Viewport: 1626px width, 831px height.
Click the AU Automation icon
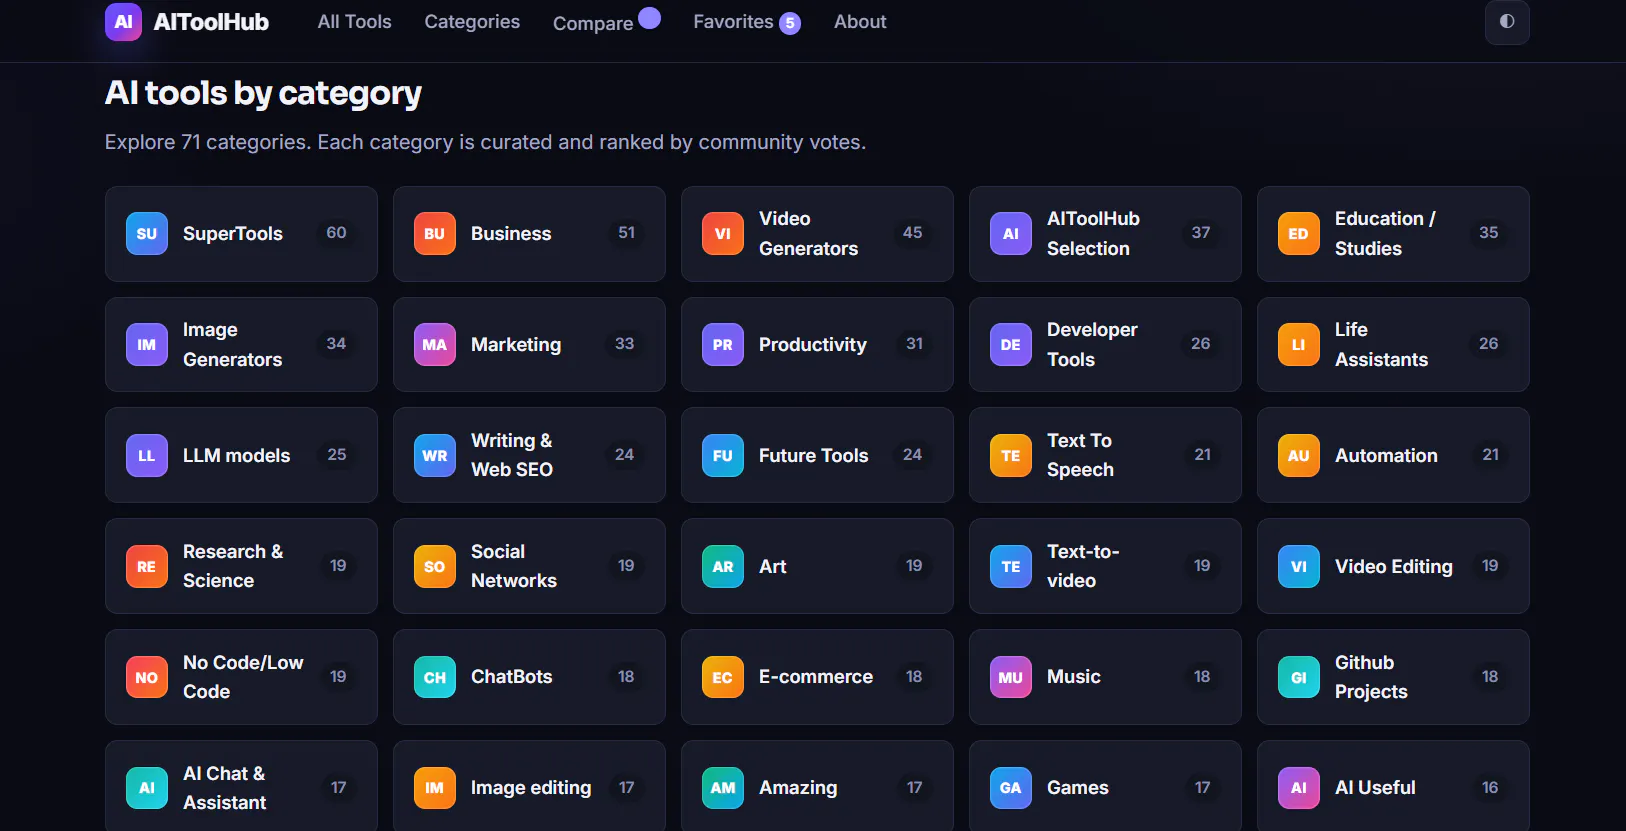1299,456
